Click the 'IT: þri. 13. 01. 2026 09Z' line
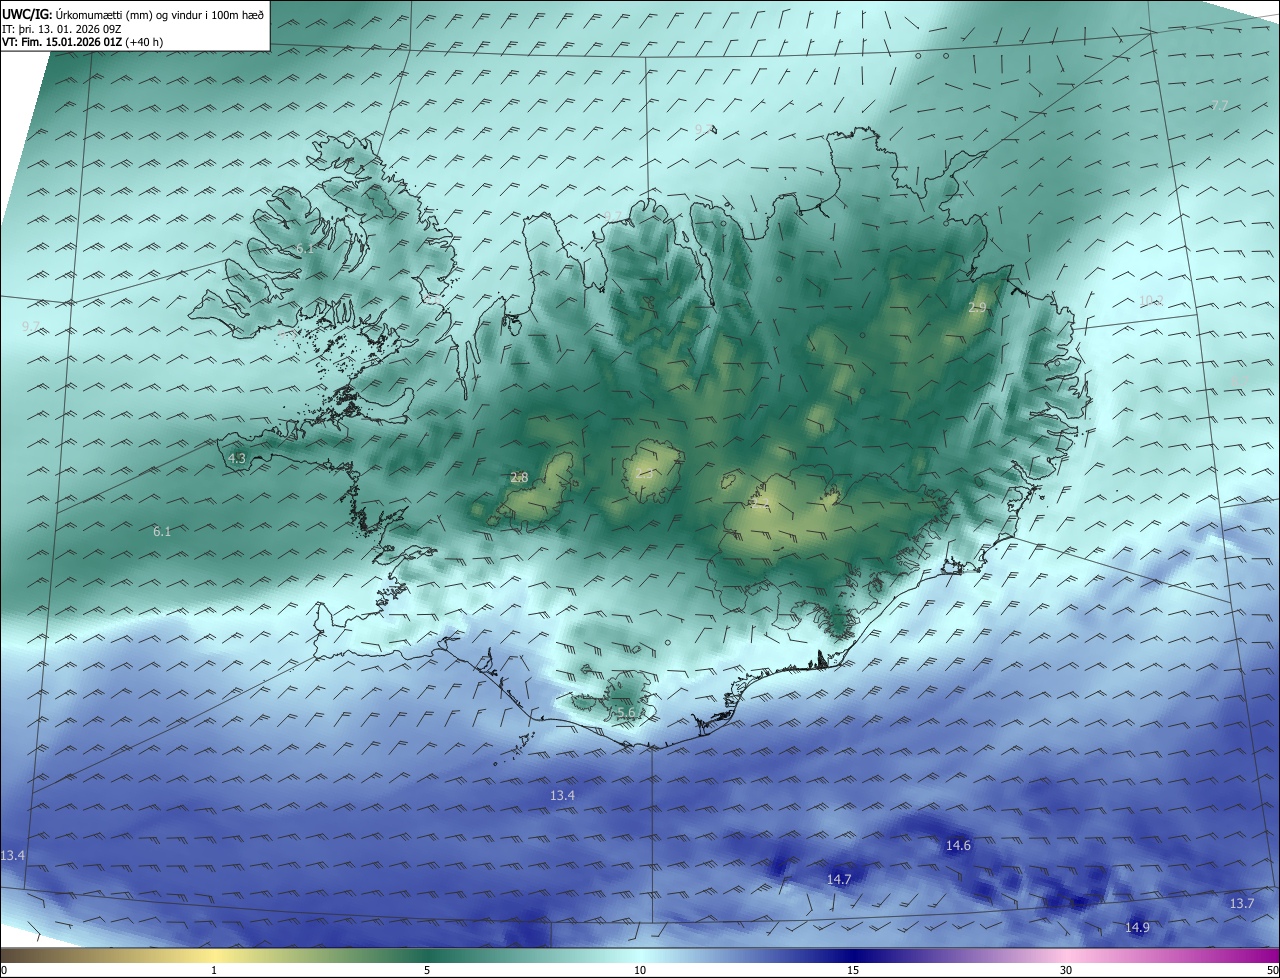The image size is (1280, 978). 63,28
